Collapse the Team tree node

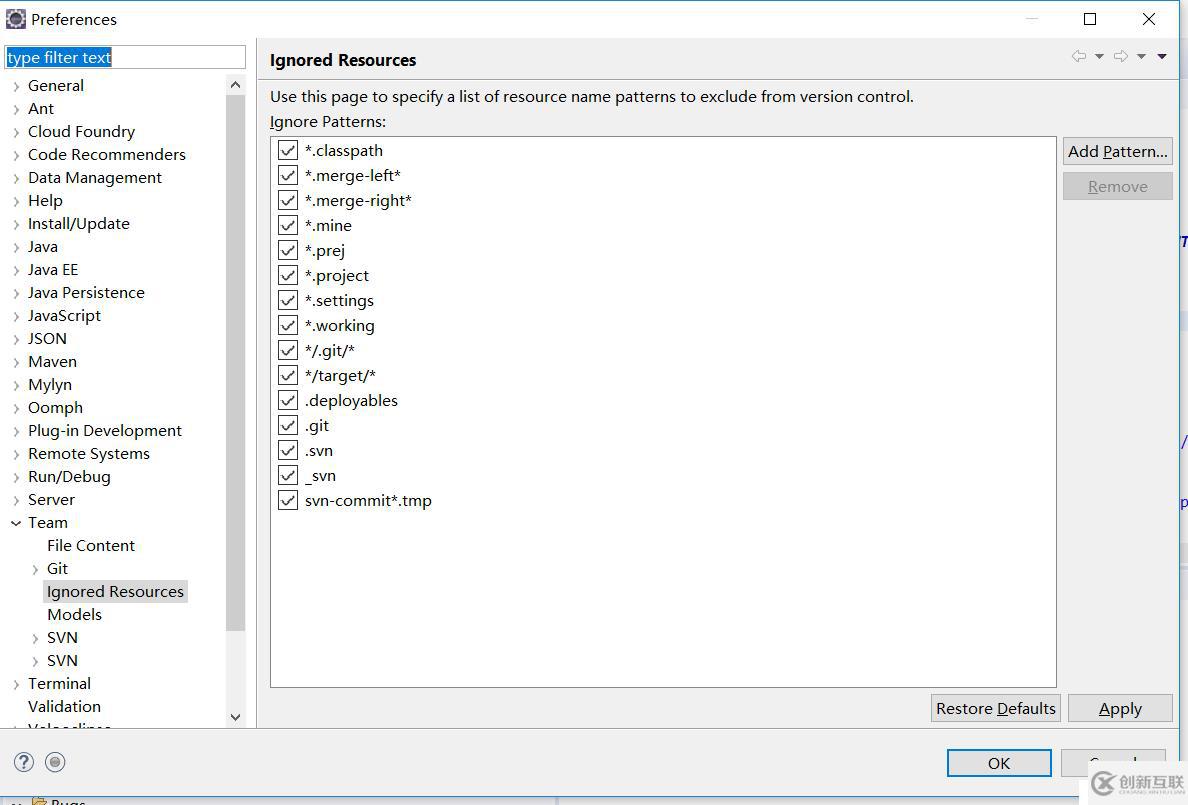[x=16, y=523]
